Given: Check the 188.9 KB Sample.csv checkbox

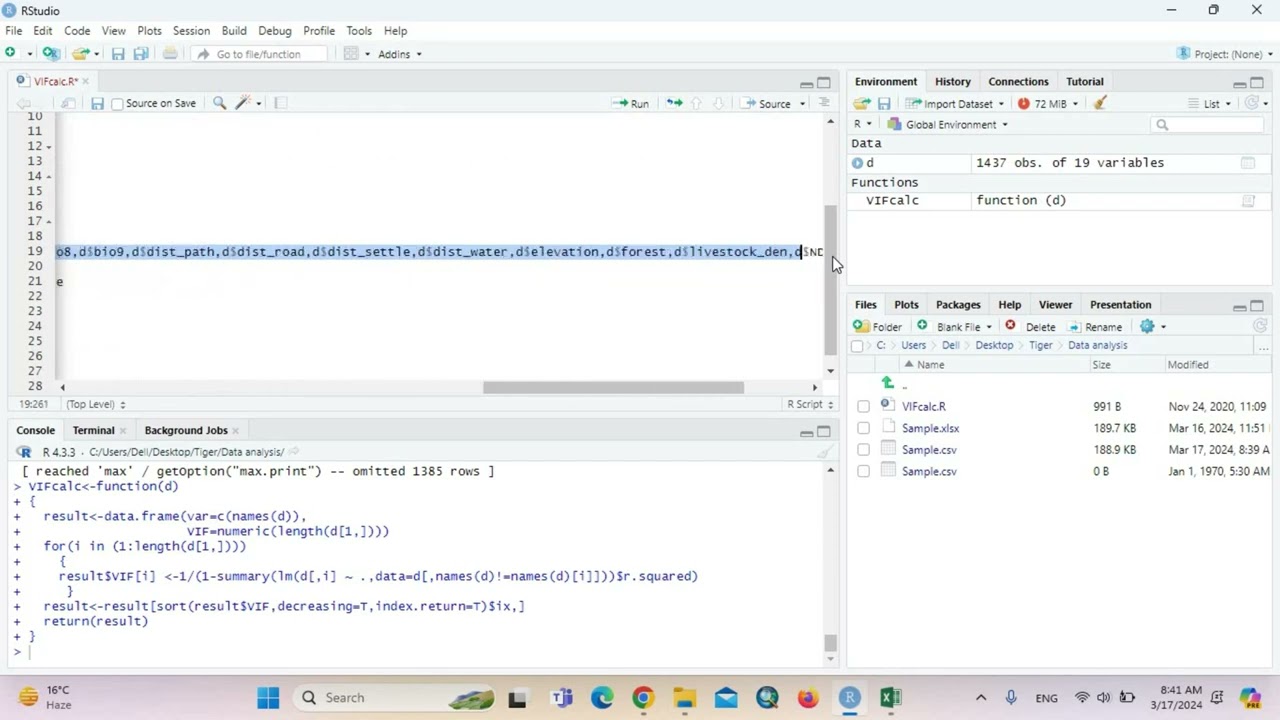Looking at the screenshot, I should coord(863,450).
